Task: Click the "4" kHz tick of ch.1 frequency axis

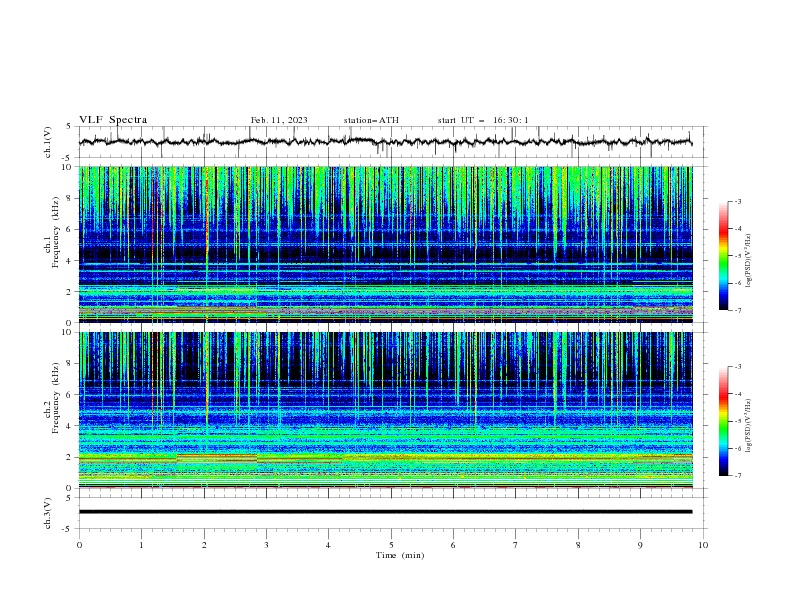Action: click(69, 261)
